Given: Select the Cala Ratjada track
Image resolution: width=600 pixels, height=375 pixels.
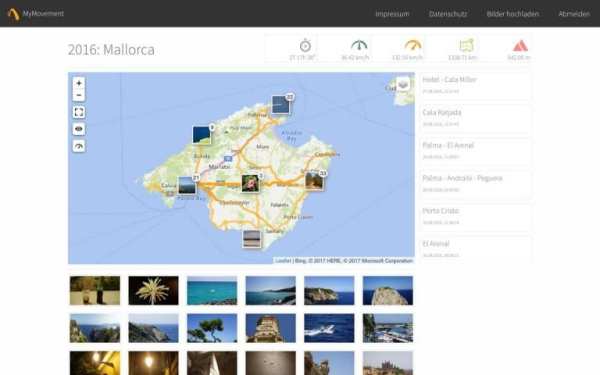Looking at the screenshot, I should pos(474,118).
